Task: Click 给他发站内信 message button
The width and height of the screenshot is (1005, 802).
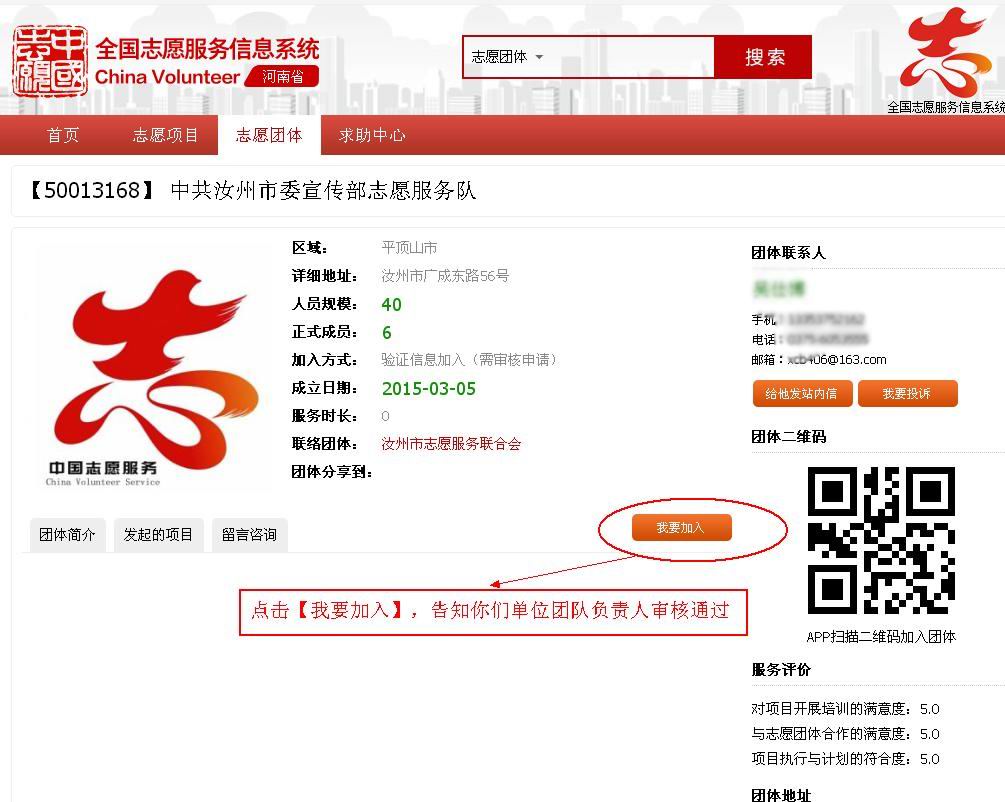Action: [x=802, y=394]
